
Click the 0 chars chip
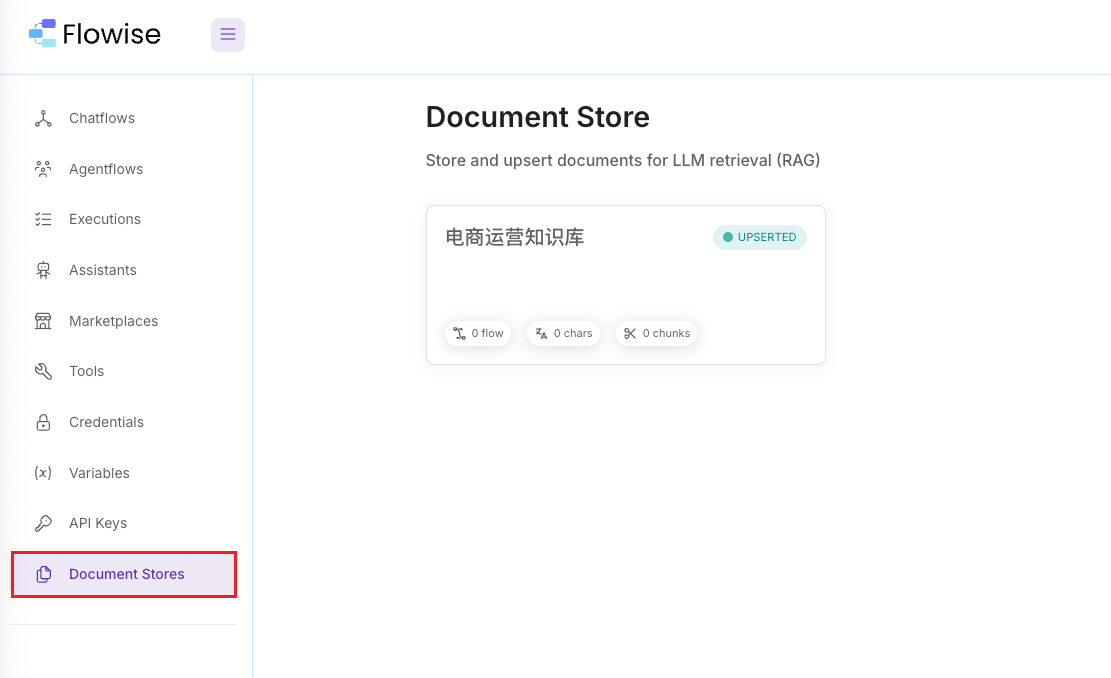click(564, 333)
